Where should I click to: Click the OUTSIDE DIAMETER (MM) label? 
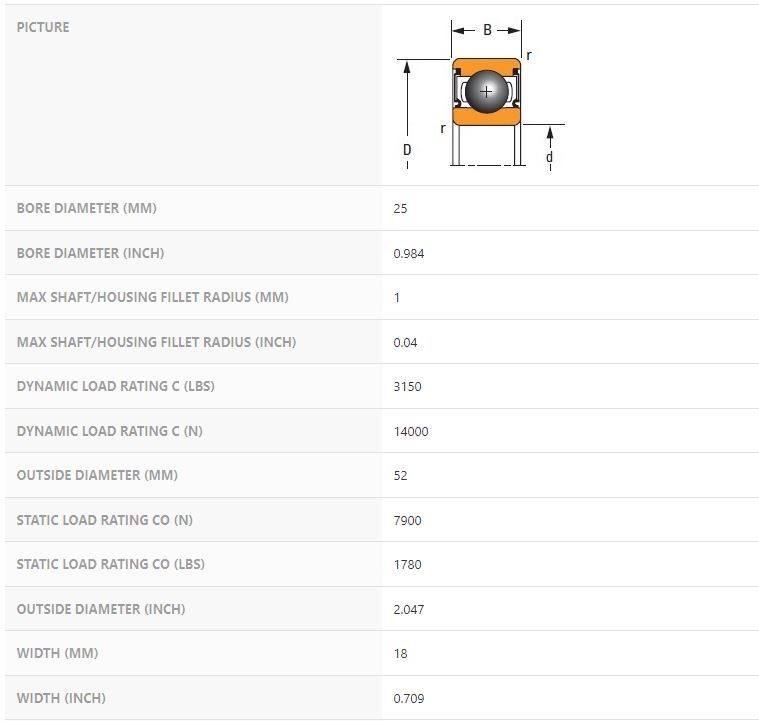click(97, 475)
